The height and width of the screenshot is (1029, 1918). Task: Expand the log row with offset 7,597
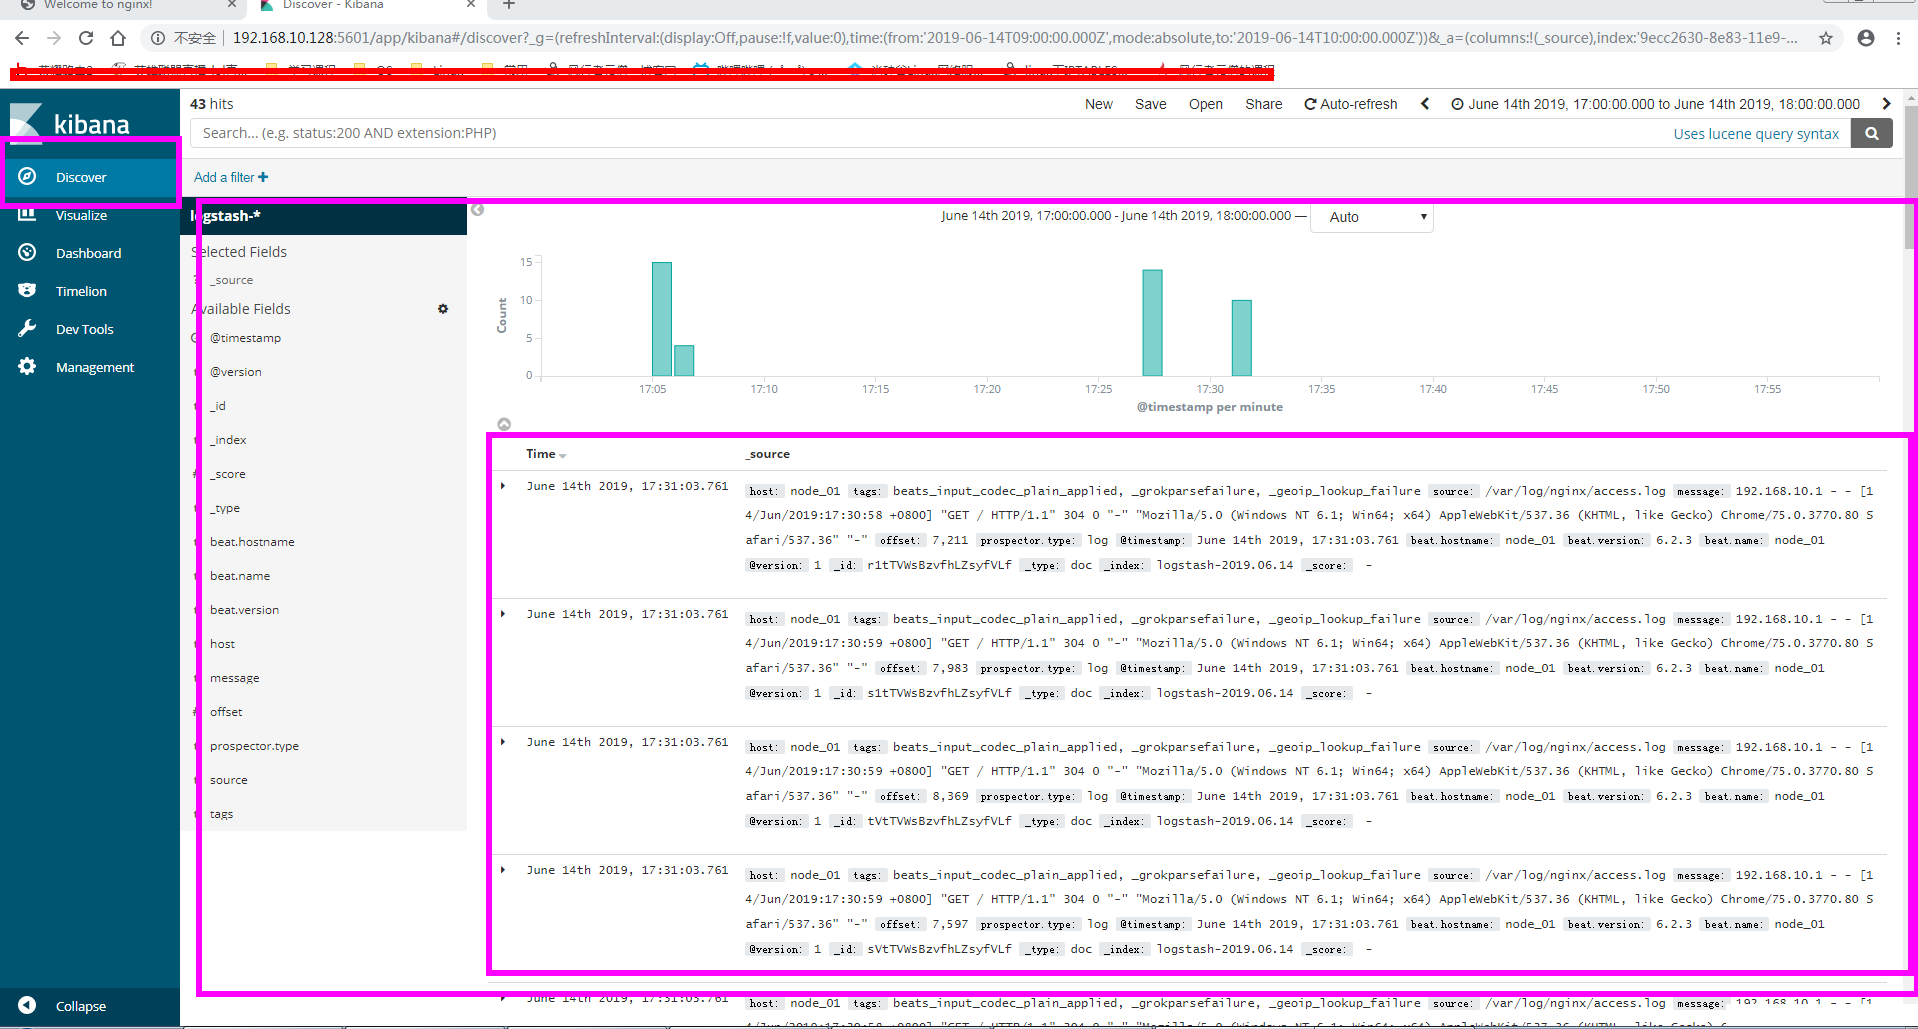[503, 870]
